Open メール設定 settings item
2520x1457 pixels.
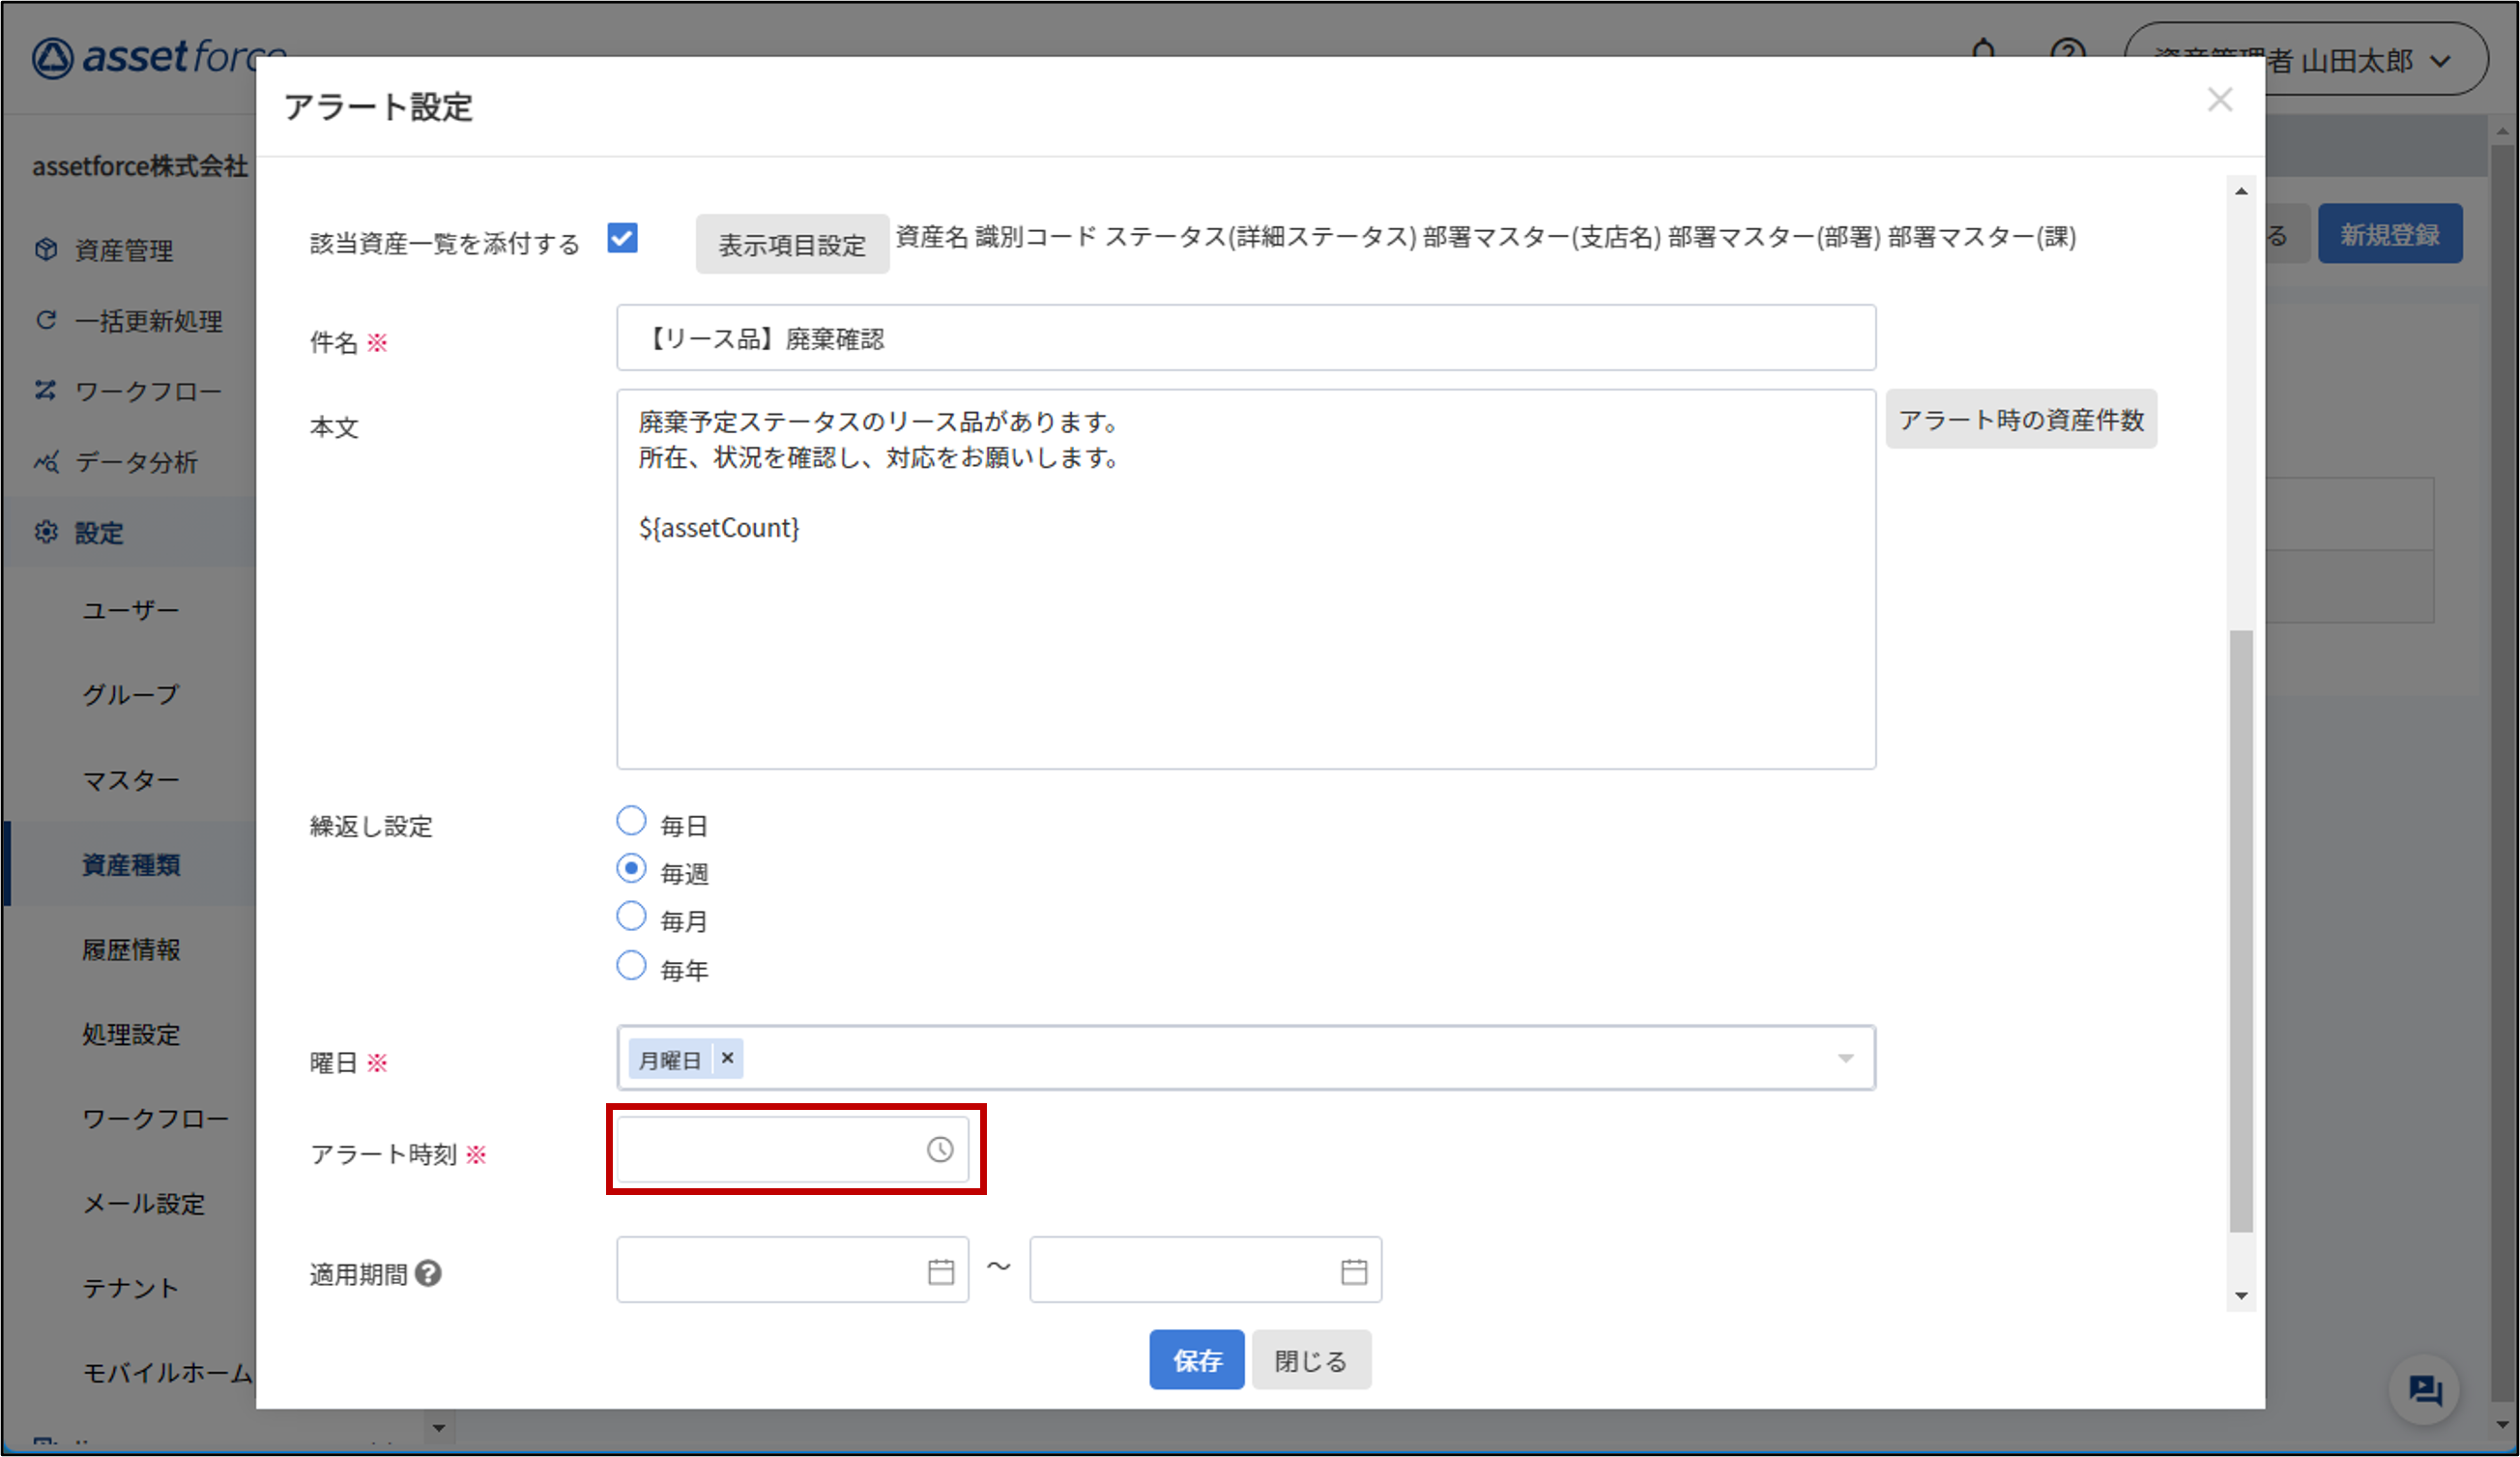[x=143, y=1204]
